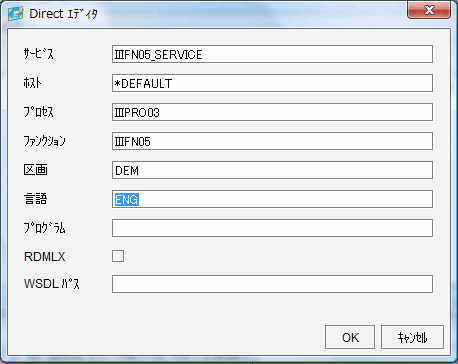Click the ファンクション label
Viewport: 458px width, 364px height.
[44, 141]
